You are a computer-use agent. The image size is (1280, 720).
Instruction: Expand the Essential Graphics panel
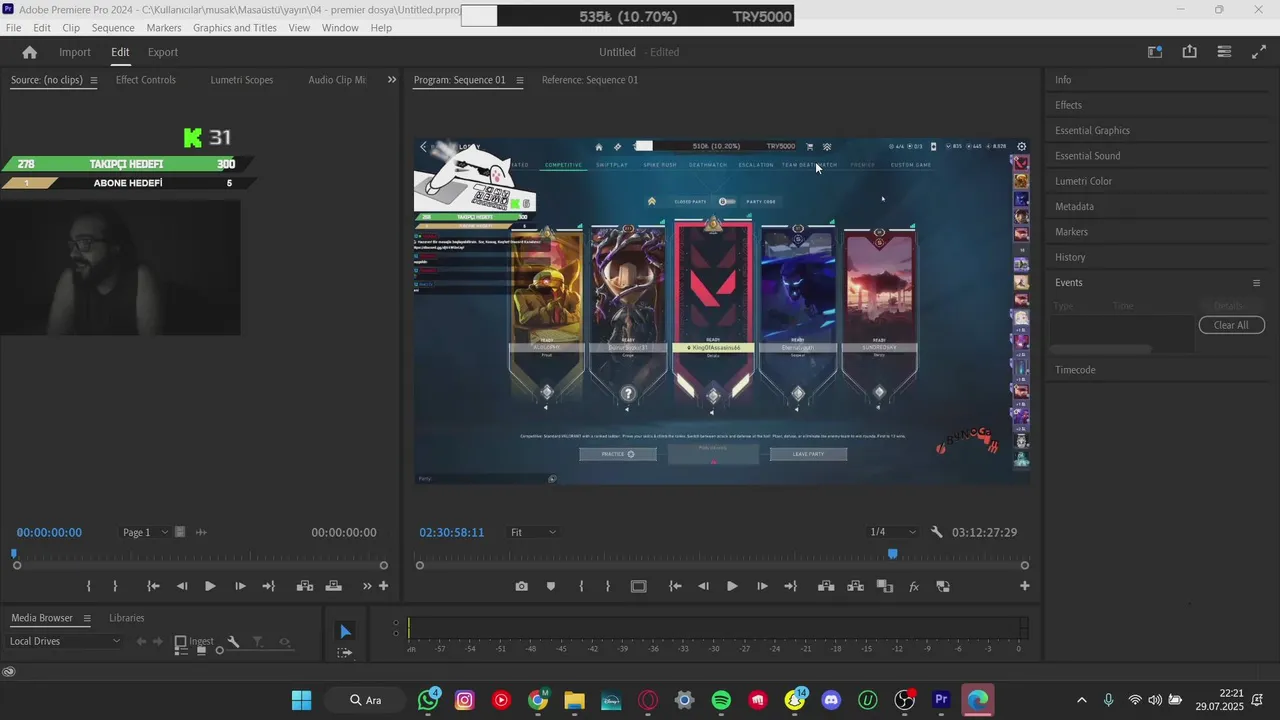1092,130
